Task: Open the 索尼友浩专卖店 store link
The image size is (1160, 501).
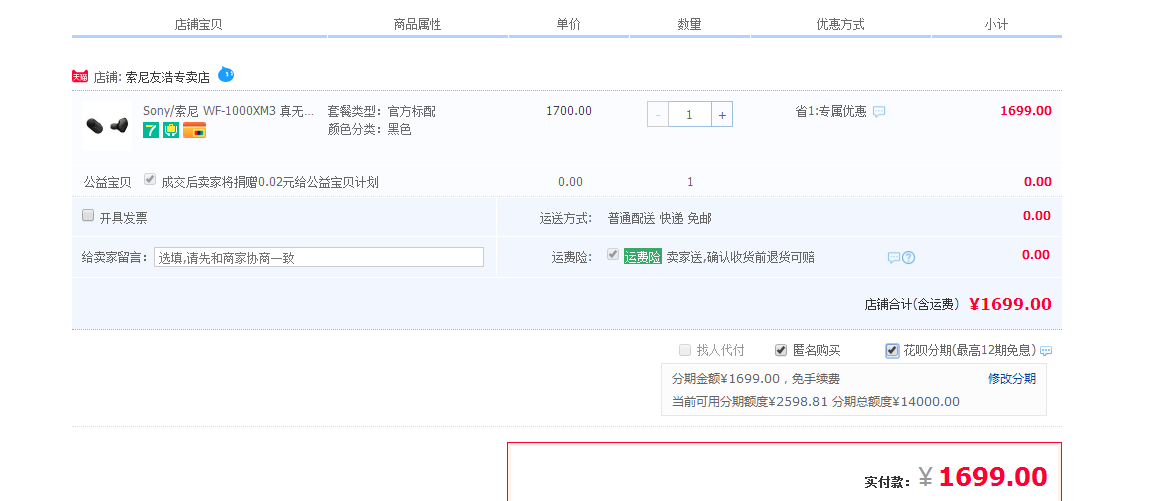Action: tap(168, 76)
